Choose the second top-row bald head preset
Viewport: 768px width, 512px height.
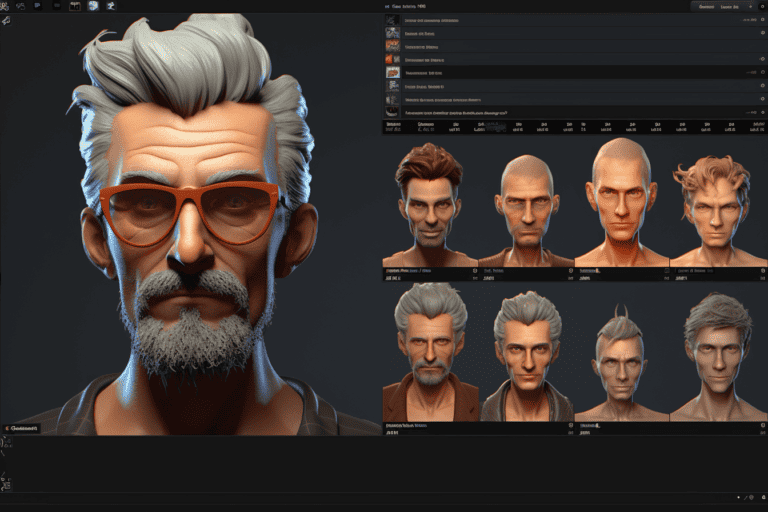[x=527, y=211]
